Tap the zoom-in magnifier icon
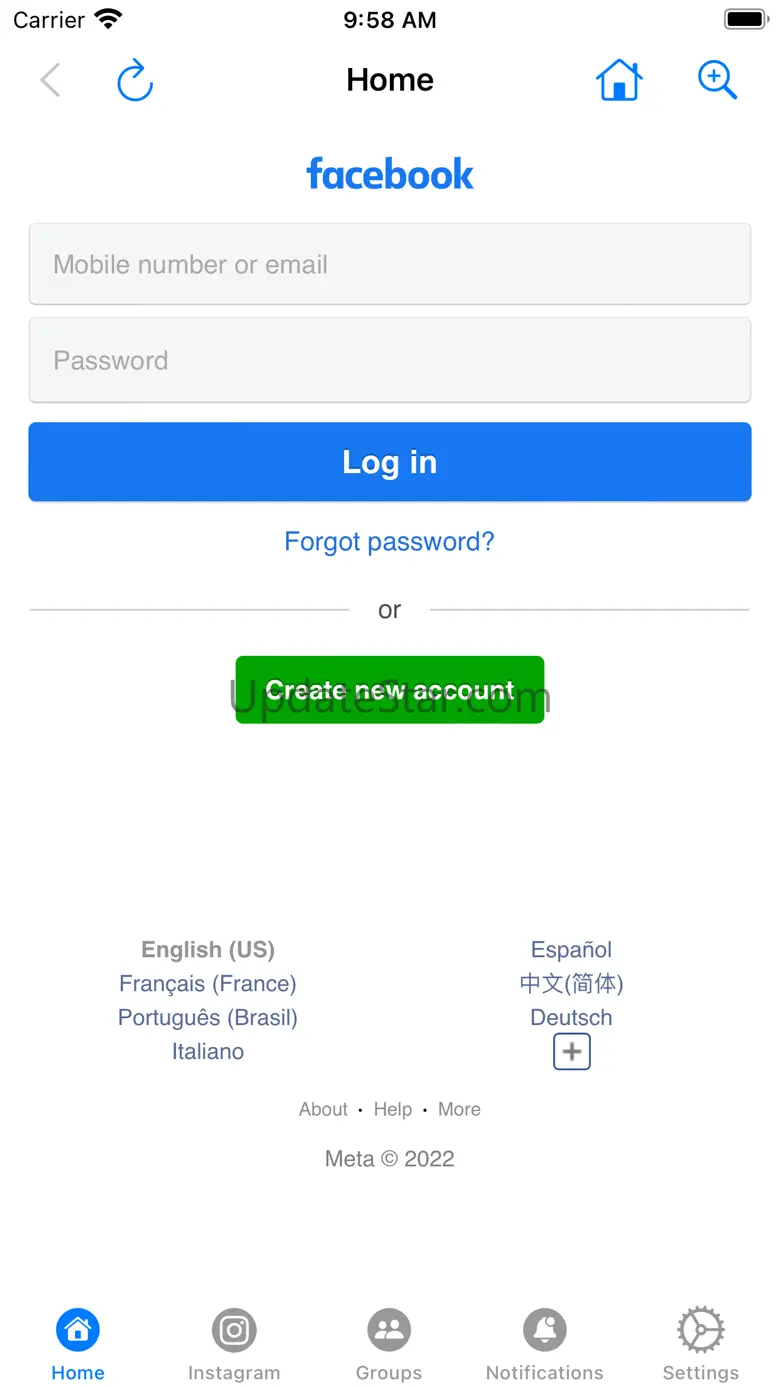This screenshot has width=780, height=1387. click(x=717, y=80)
